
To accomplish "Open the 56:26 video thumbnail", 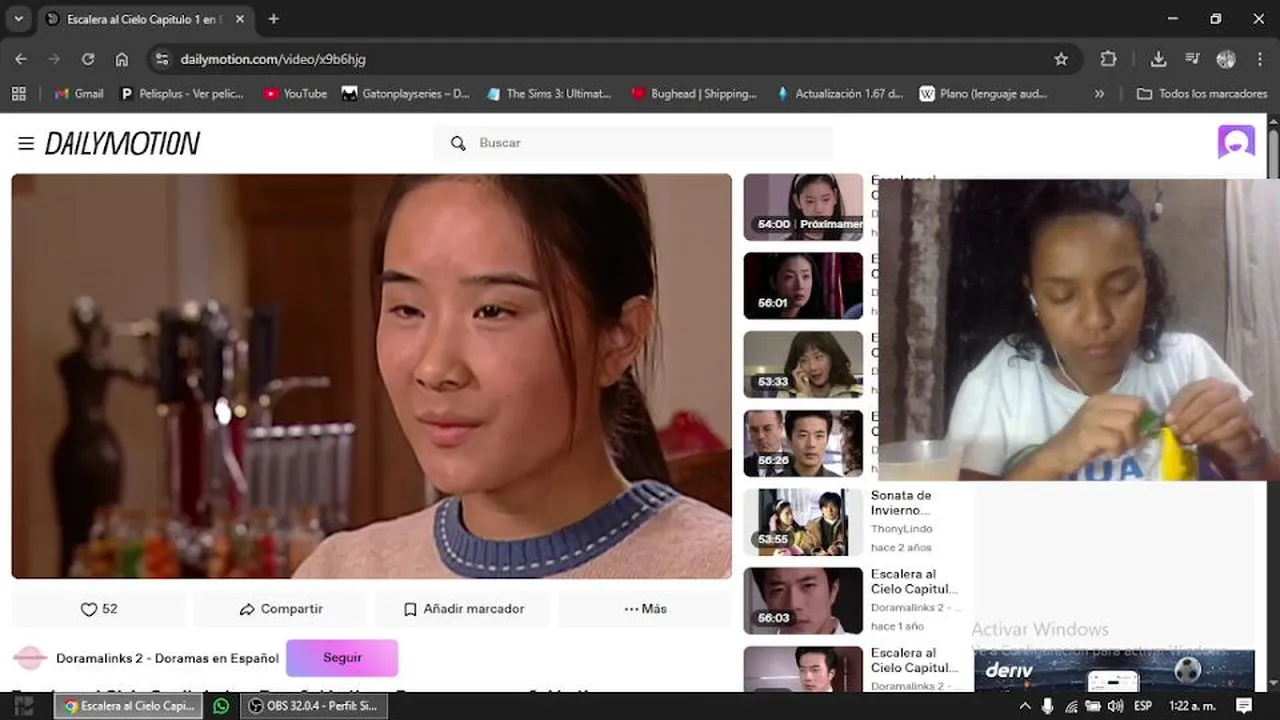I will click(x=803, y=443).
